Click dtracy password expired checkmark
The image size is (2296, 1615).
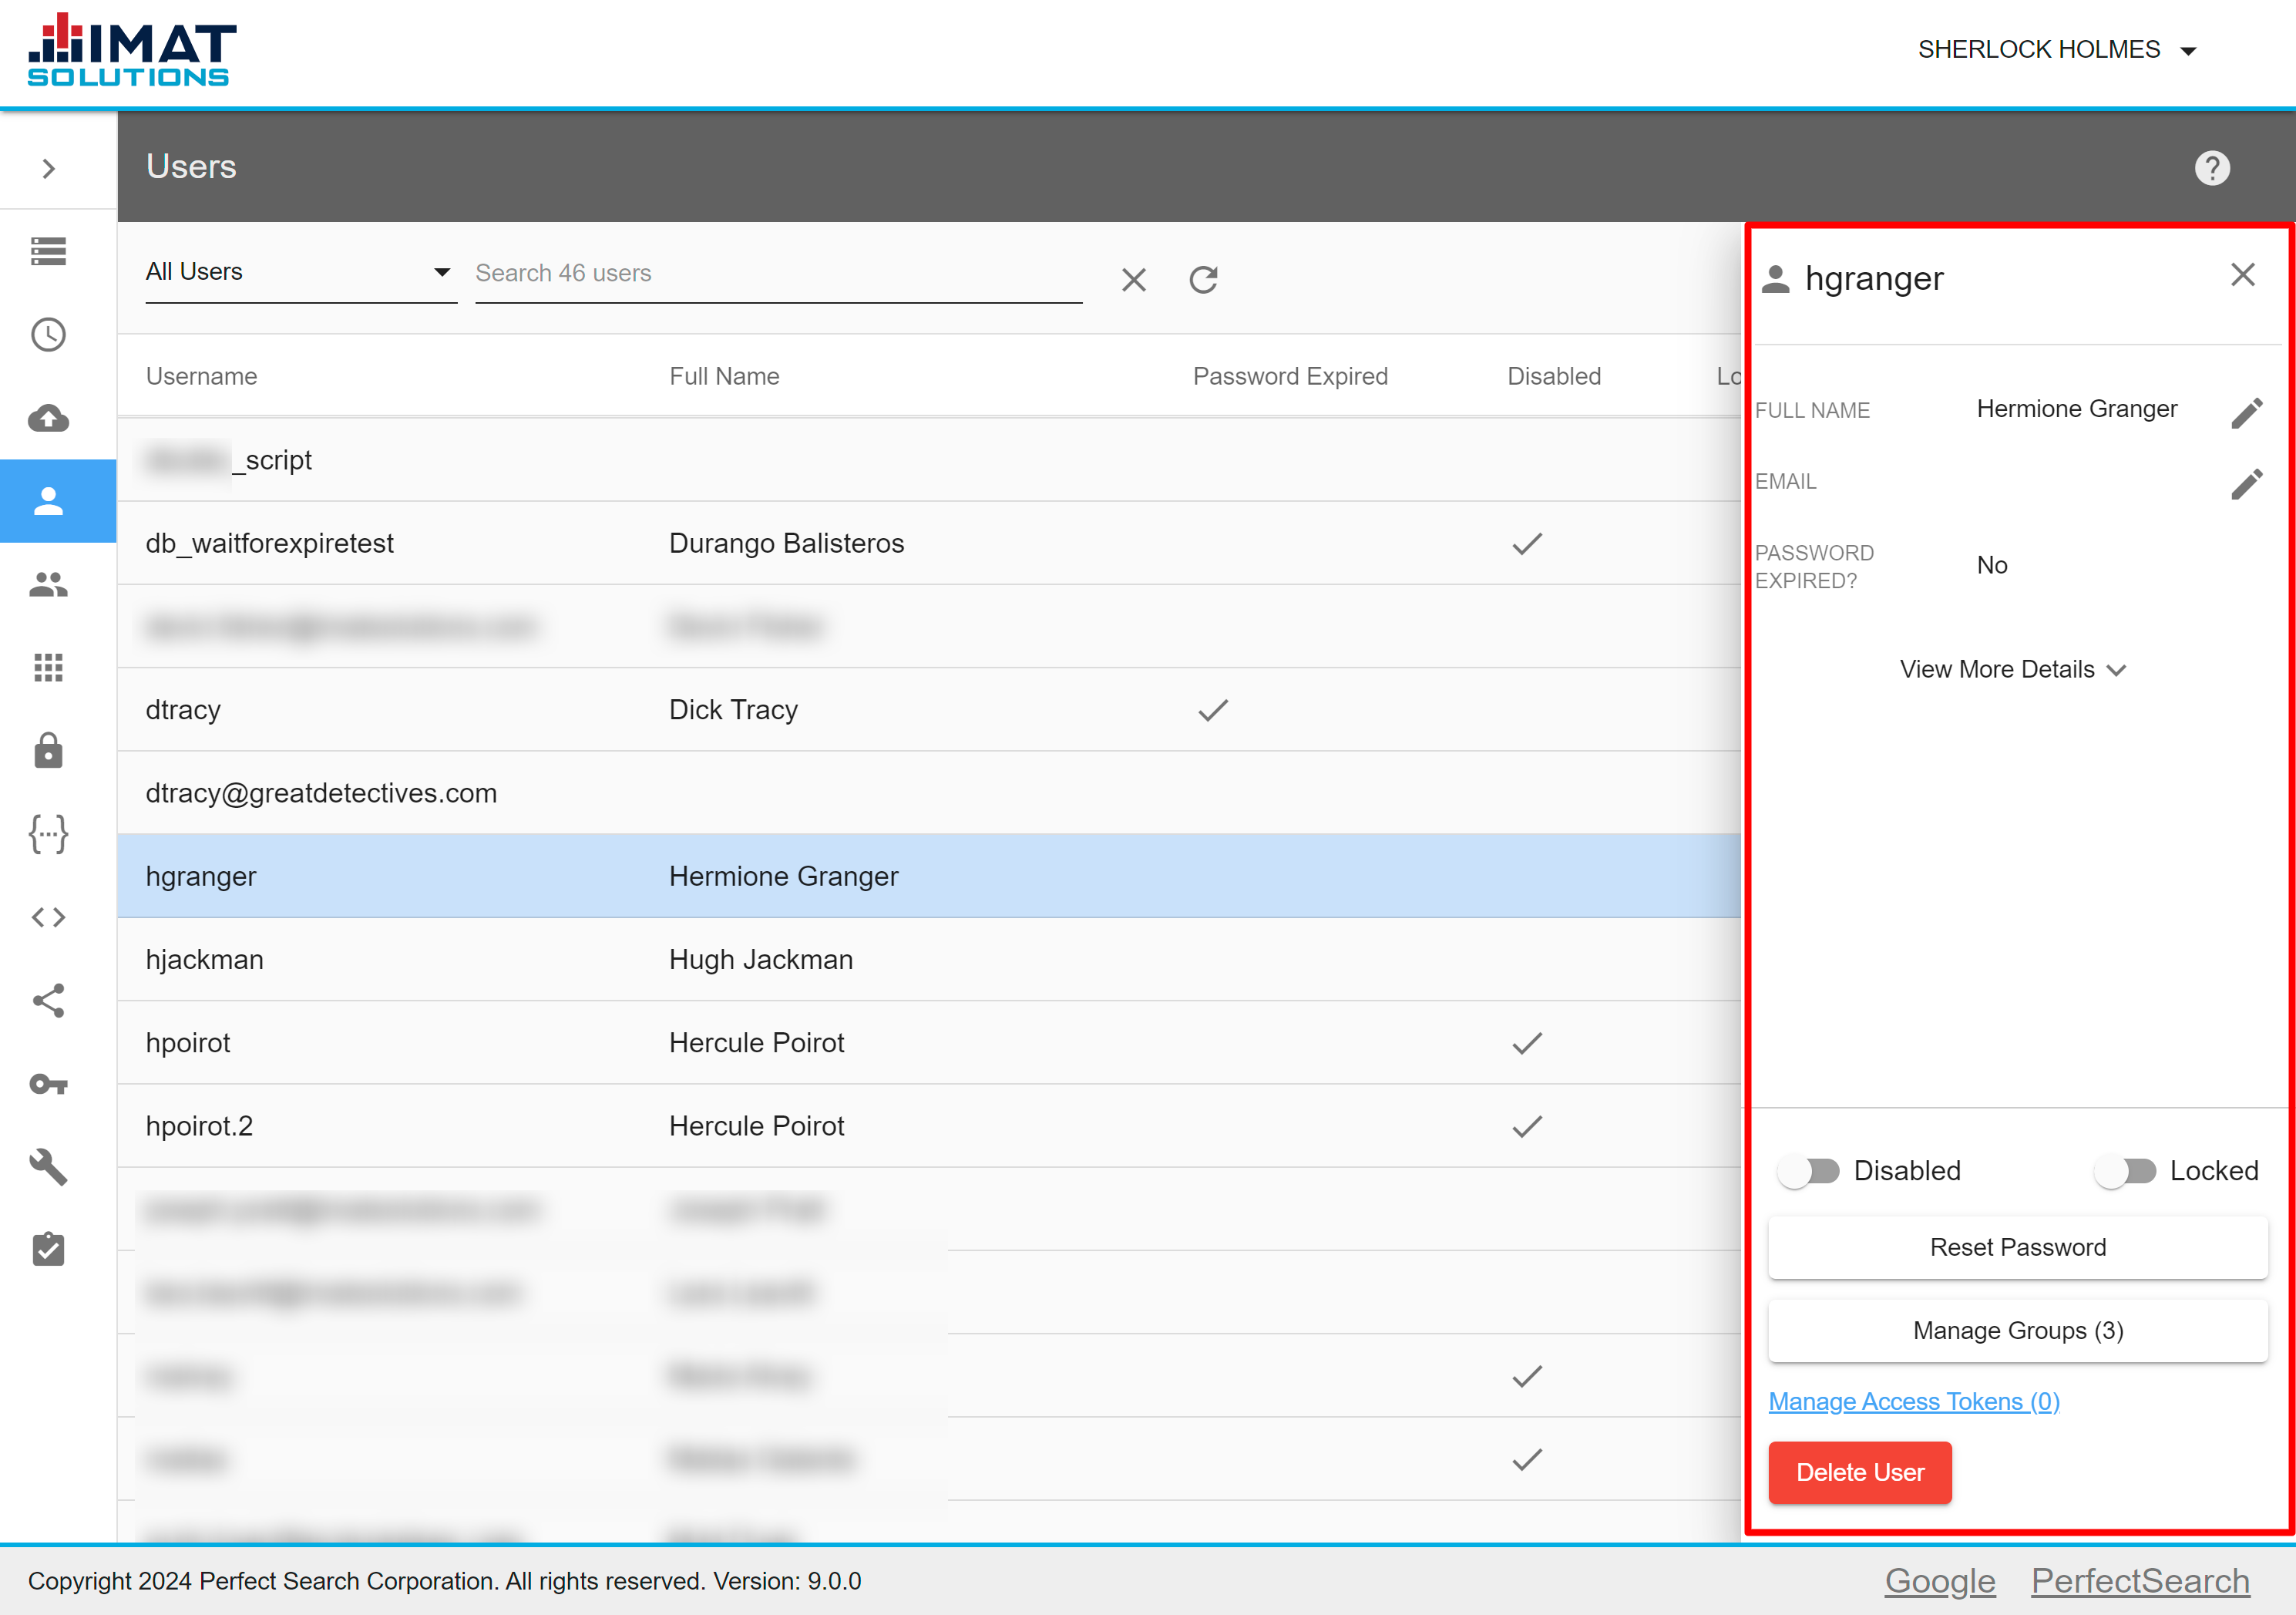[x=1213, y=710]
